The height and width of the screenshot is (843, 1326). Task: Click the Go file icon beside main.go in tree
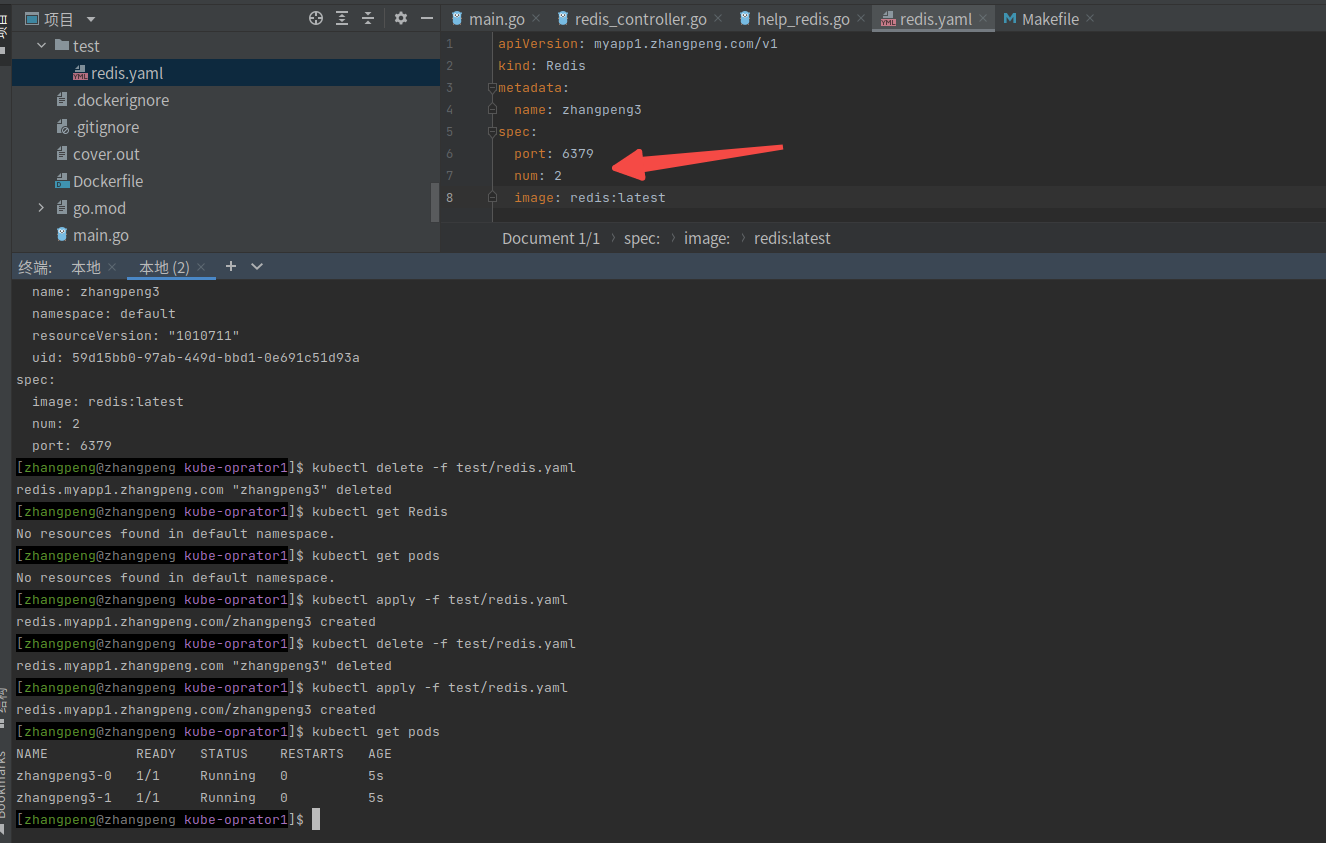tap(62, 235)
